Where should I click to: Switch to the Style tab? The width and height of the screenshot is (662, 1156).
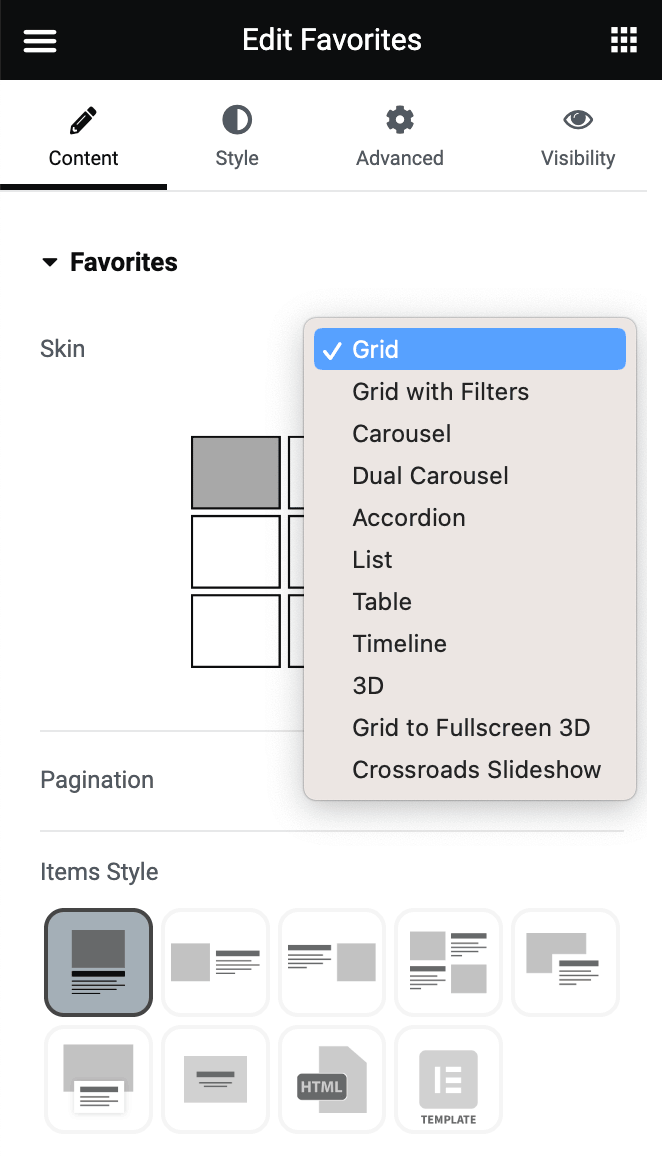[x=237, y=138]
